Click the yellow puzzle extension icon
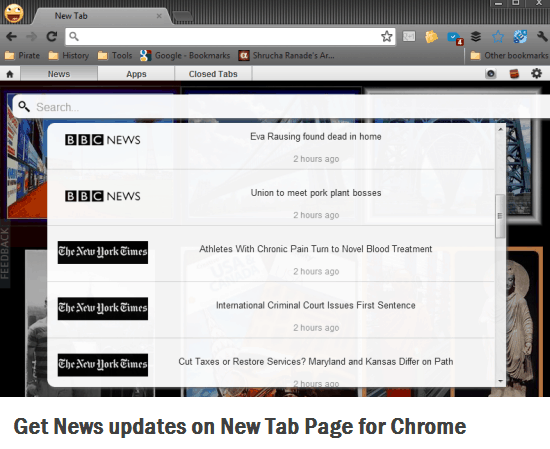Viewport: 550px width, 449px height. [x=431, y=36]
